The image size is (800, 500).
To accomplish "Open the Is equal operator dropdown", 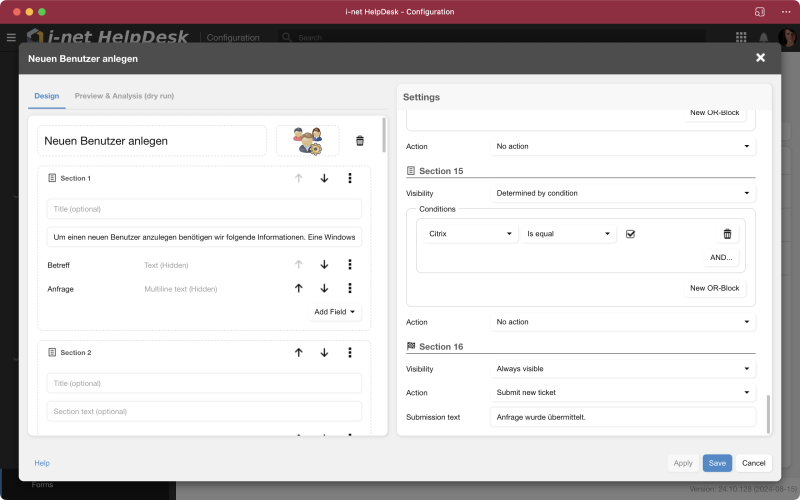I will coord(567,234).
